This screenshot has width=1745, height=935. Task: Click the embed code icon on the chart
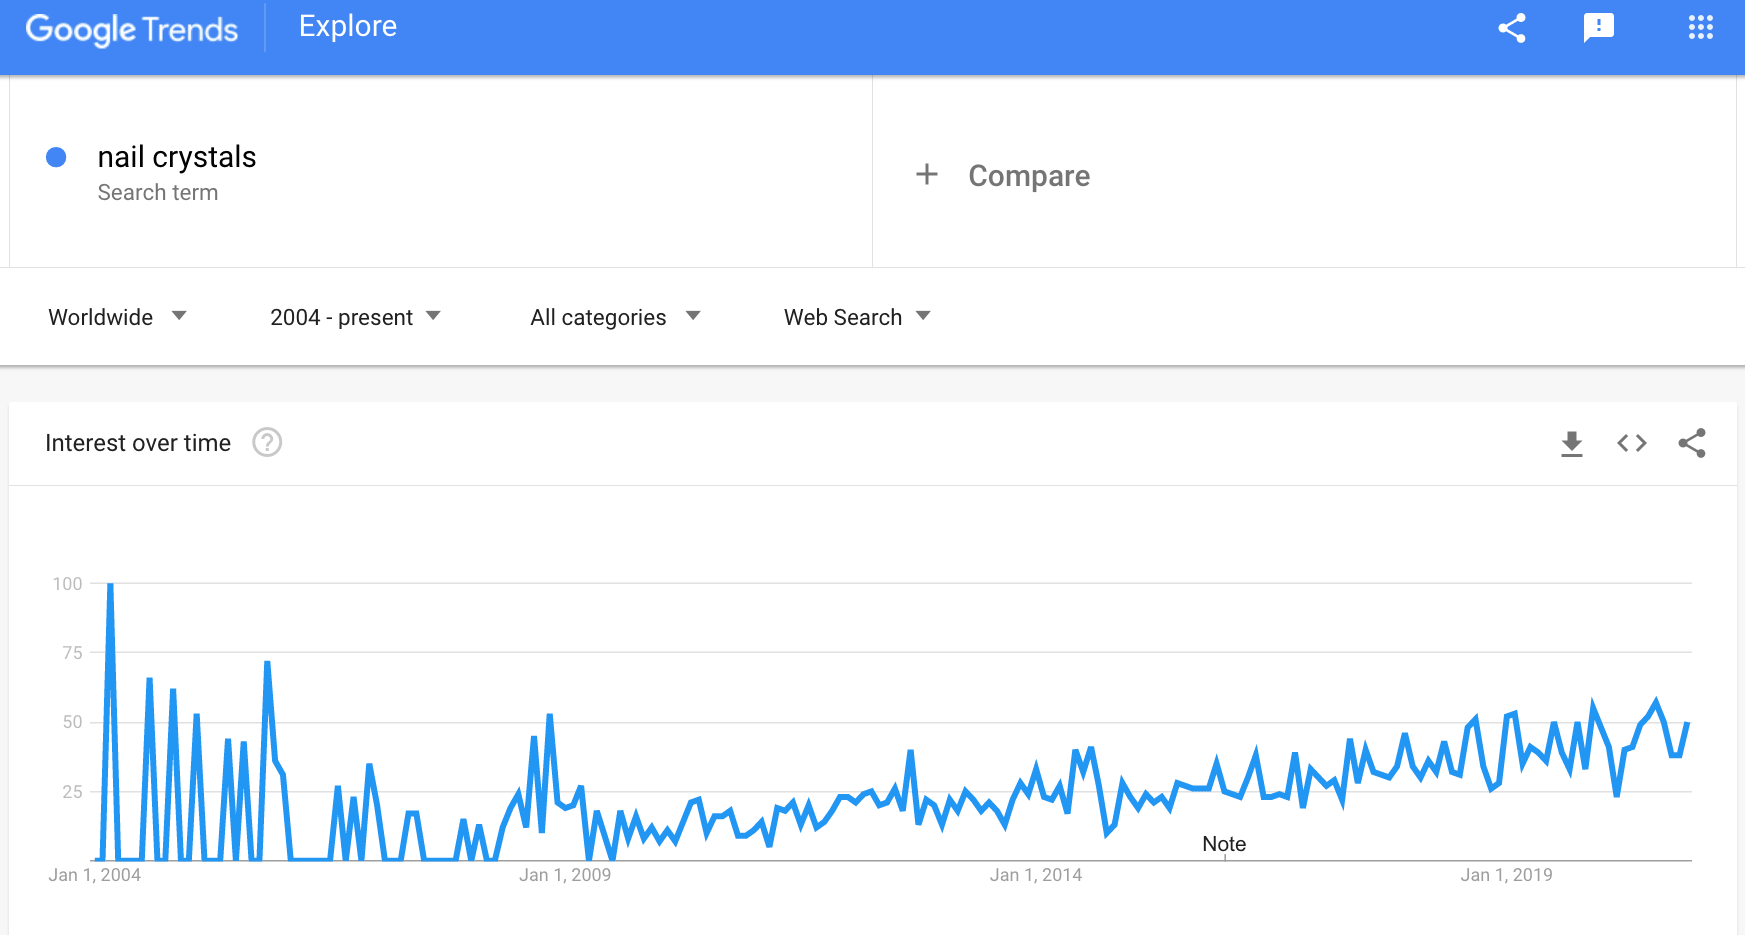click(x=1632, y=443)
